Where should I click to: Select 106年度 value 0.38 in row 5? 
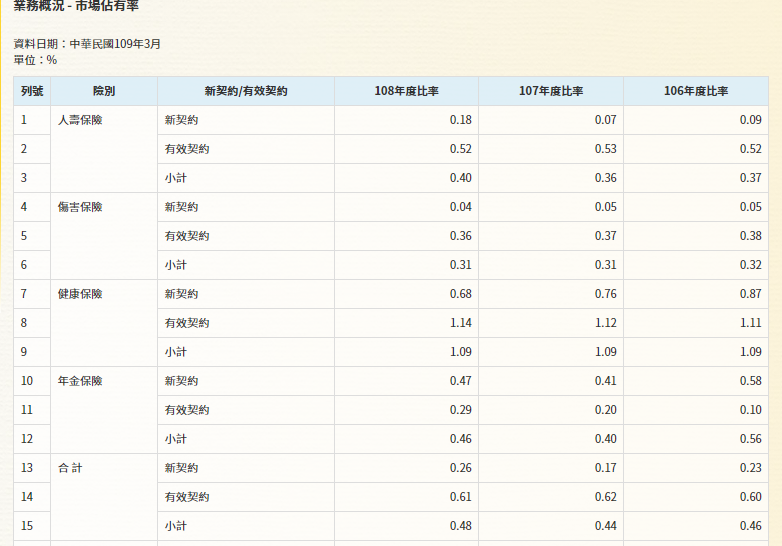click(x=751, y=236)
